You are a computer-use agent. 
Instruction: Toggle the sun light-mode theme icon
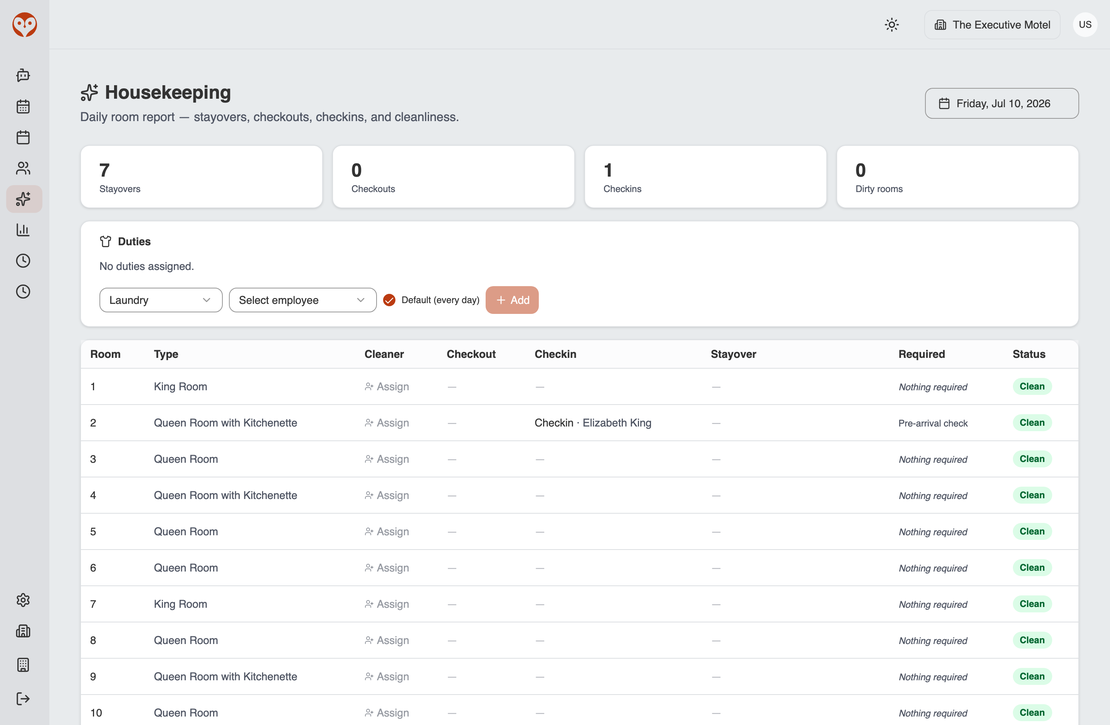click(892, 25)
